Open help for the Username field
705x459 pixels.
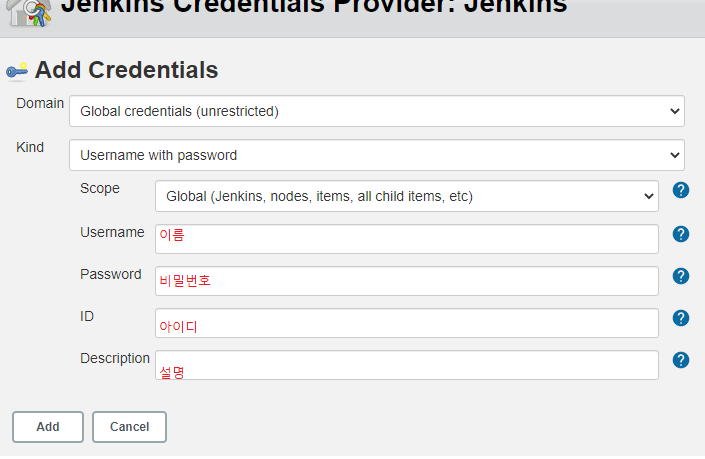(681, 234)
